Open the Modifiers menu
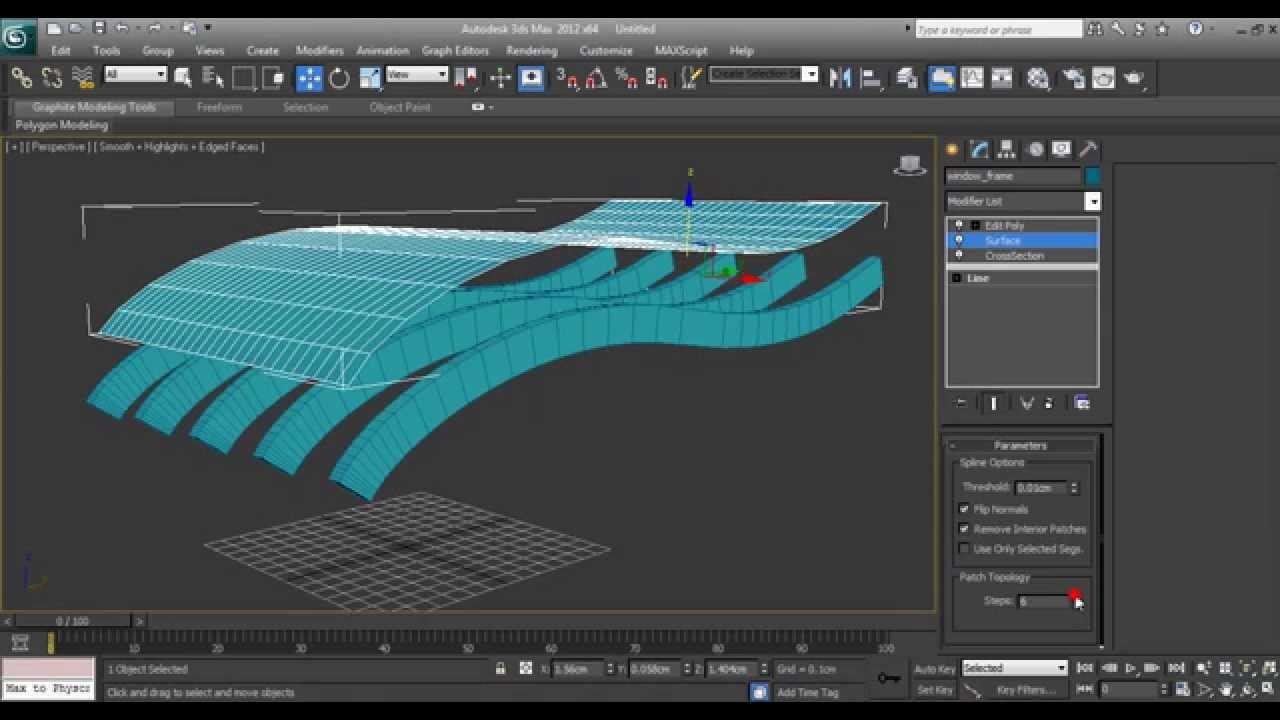This screenshot has width=1280, height=720. pos(319,50)
